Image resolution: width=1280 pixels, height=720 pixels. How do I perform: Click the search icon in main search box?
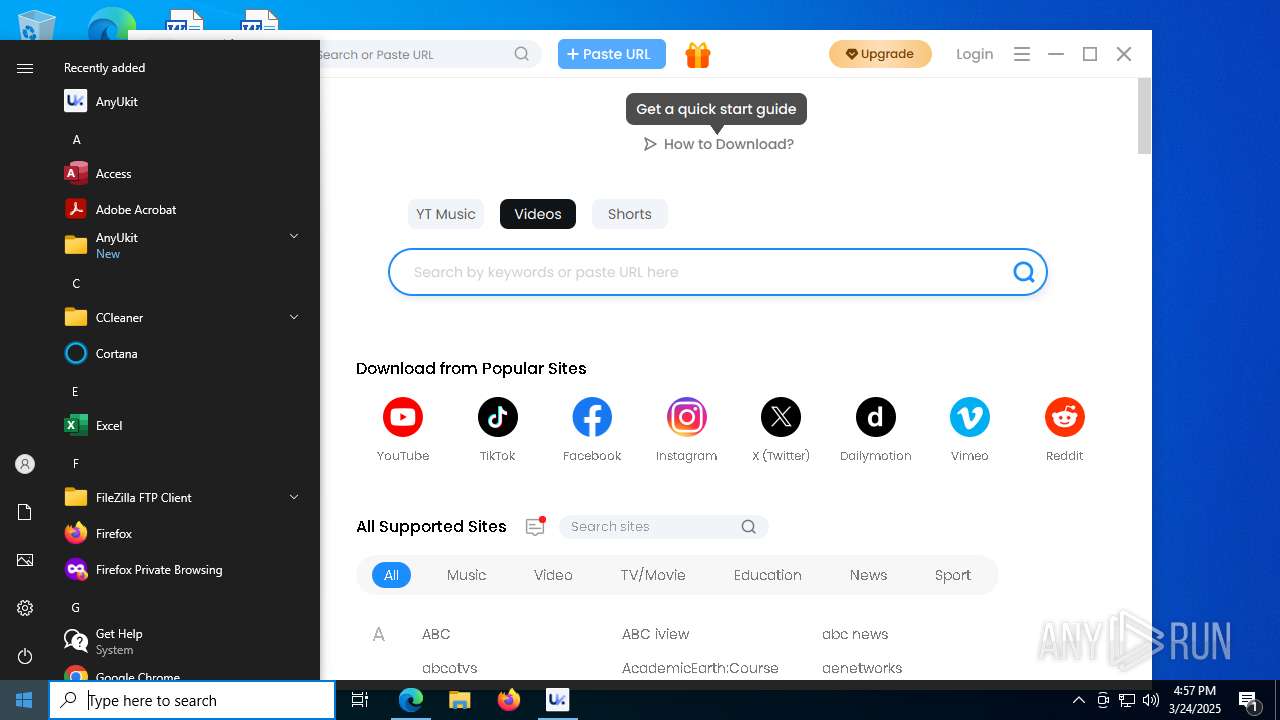[x=1024, y=272]
